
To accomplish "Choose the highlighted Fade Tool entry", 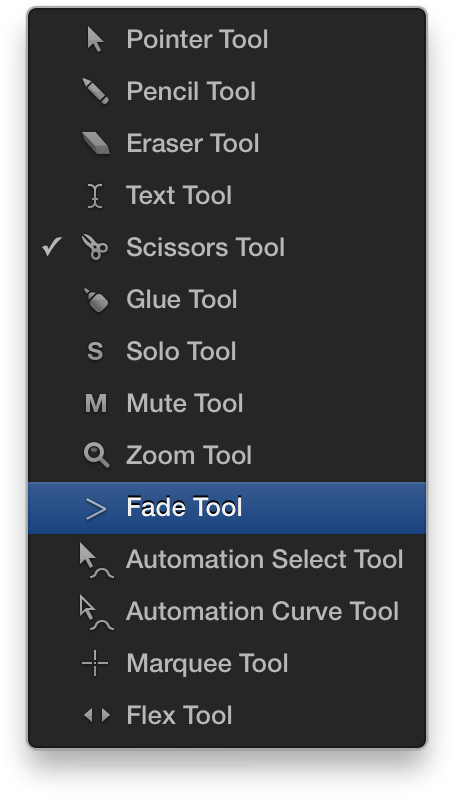I will (227, 508).
